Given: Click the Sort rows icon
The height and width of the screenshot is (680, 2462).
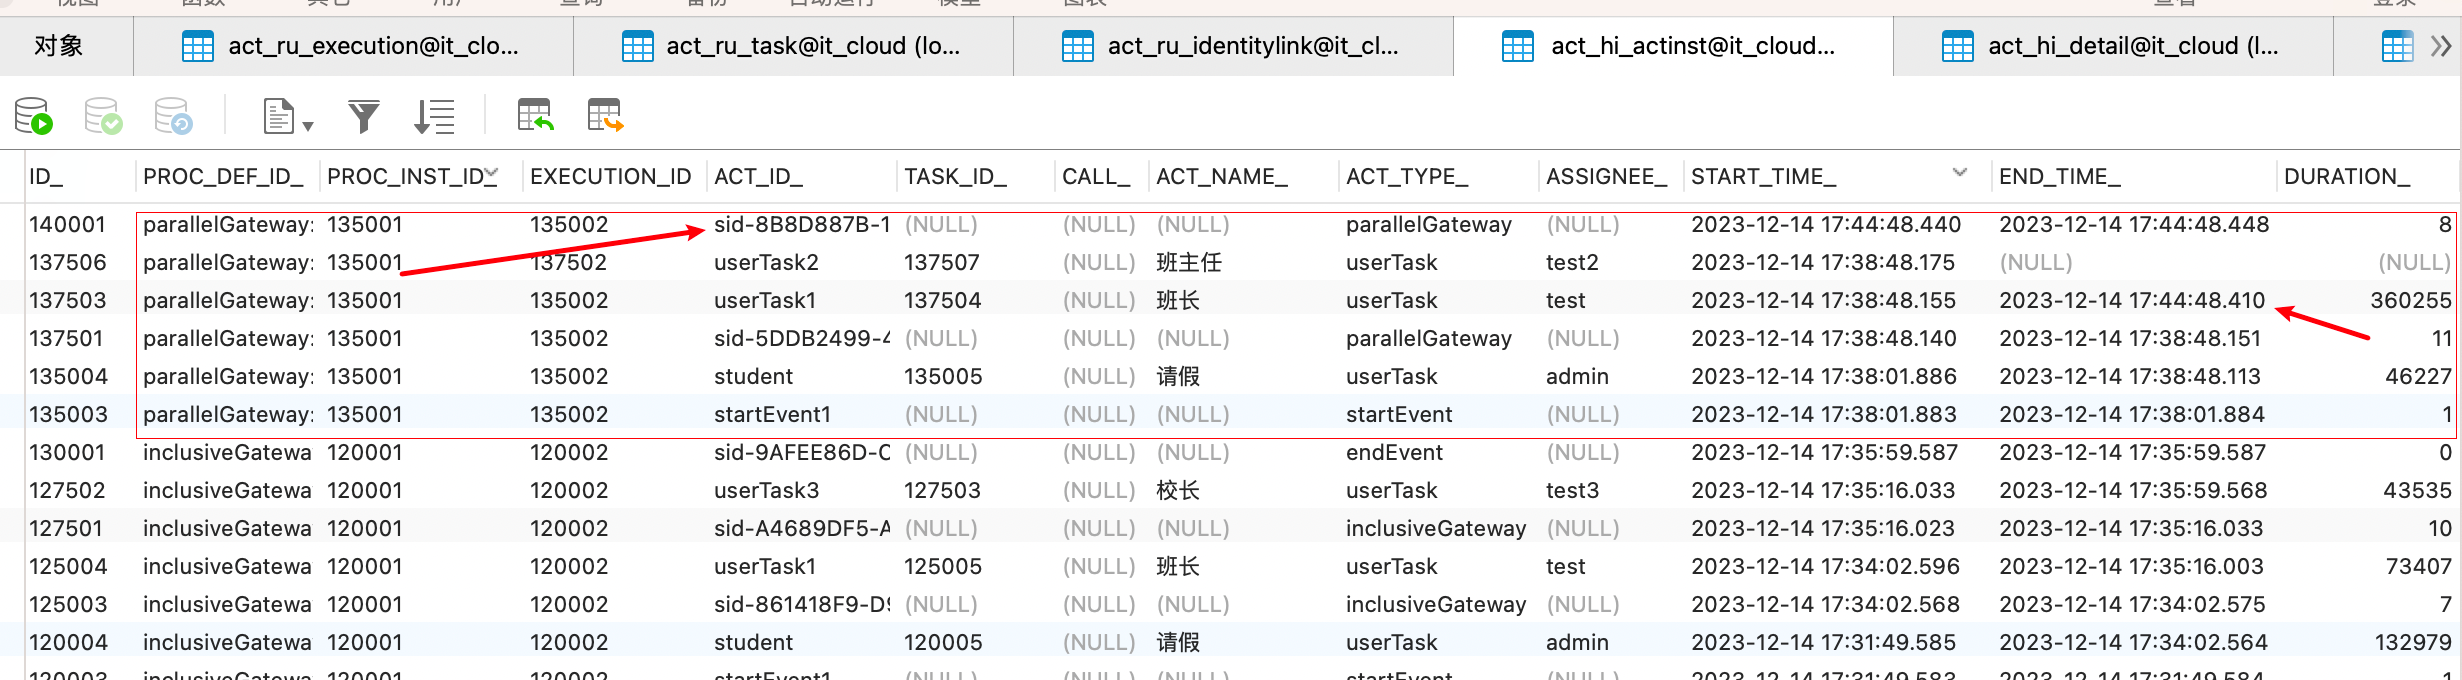Looking at the screenshot, I should click(434, 116).
